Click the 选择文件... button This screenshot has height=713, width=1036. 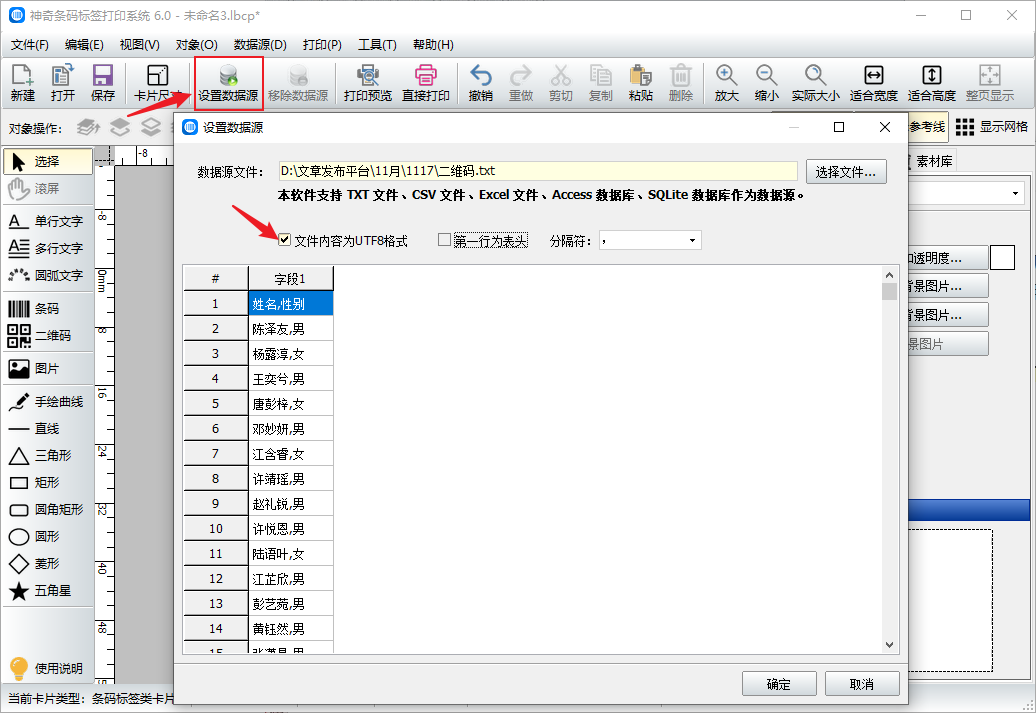pos(846,172)
